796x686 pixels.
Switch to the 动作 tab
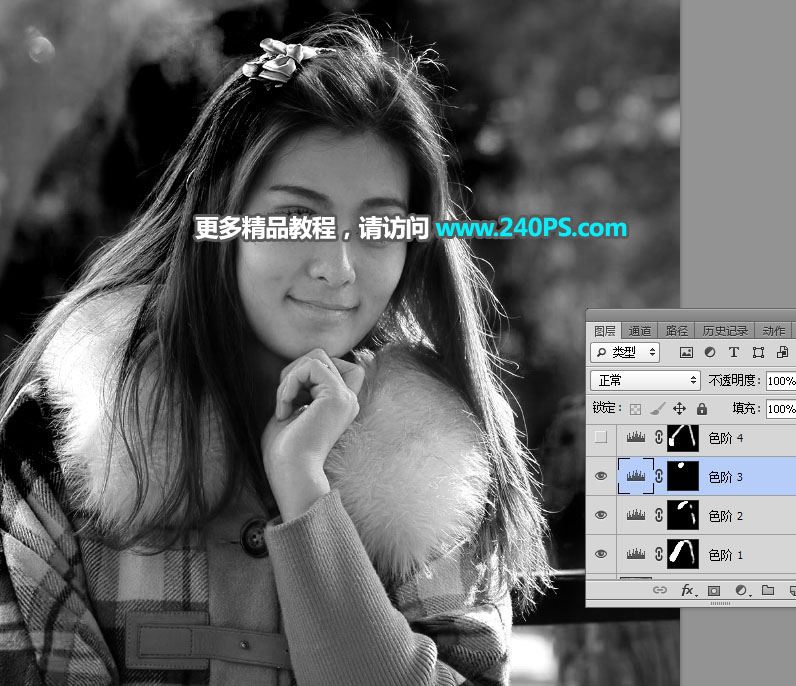pos(773,331)
